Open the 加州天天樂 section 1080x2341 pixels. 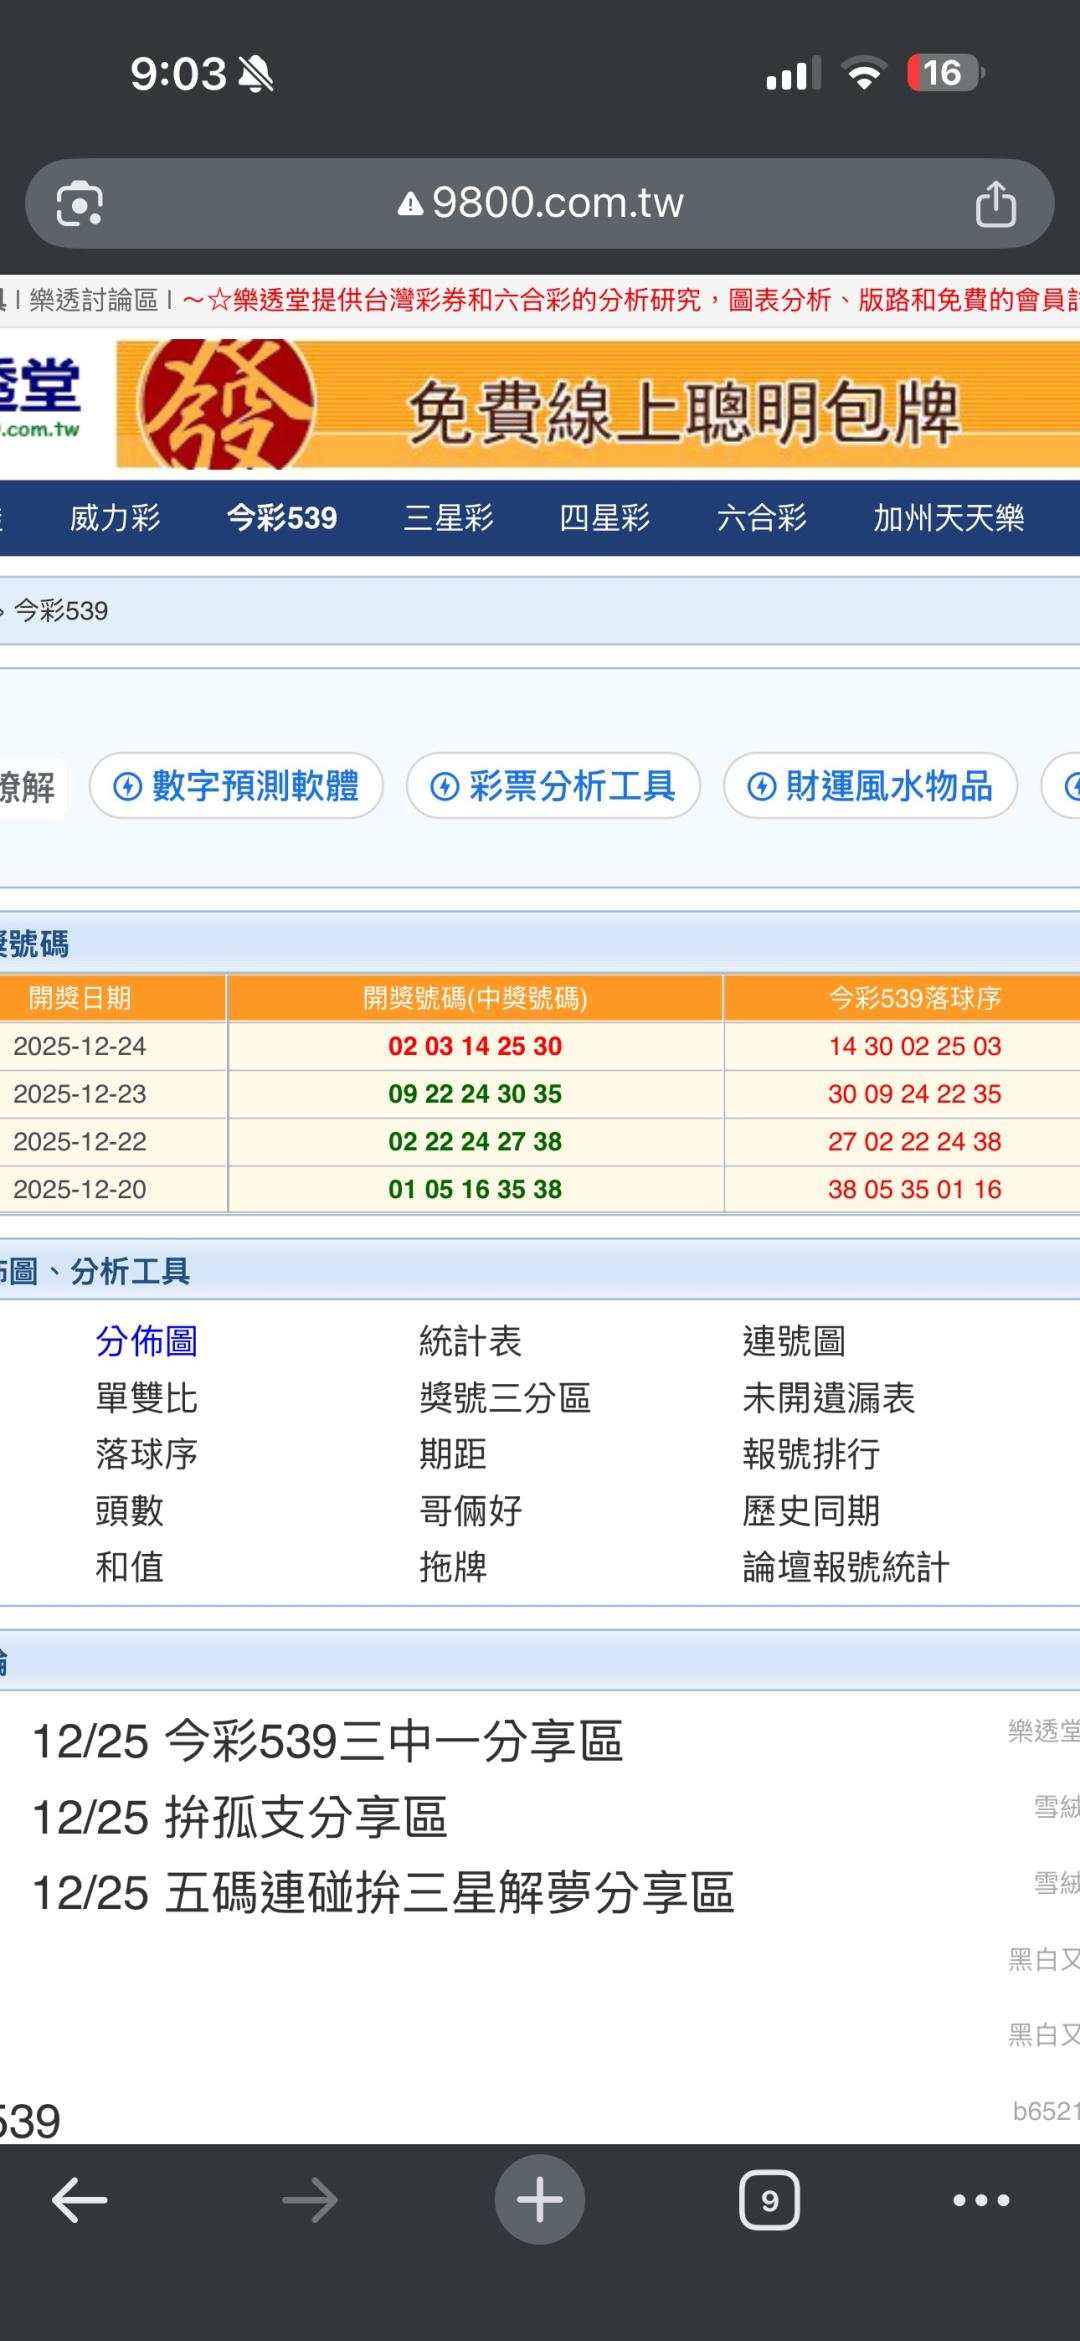(x=948, y=518)
